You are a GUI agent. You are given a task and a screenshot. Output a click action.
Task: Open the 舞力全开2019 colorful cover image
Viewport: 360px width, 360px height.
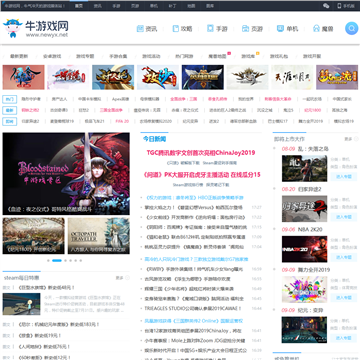click(304, 289)
